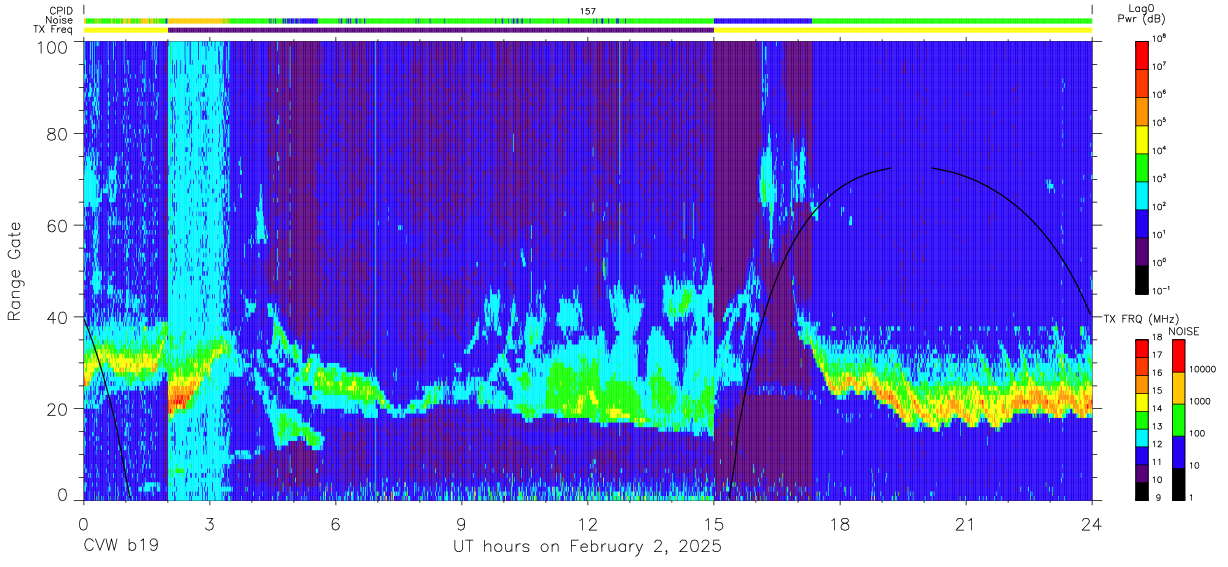This screenshot has height=567, width=1228.
Task: Click the 'TX FRQ (MHz)' colorbar title
Action: 1141,319
